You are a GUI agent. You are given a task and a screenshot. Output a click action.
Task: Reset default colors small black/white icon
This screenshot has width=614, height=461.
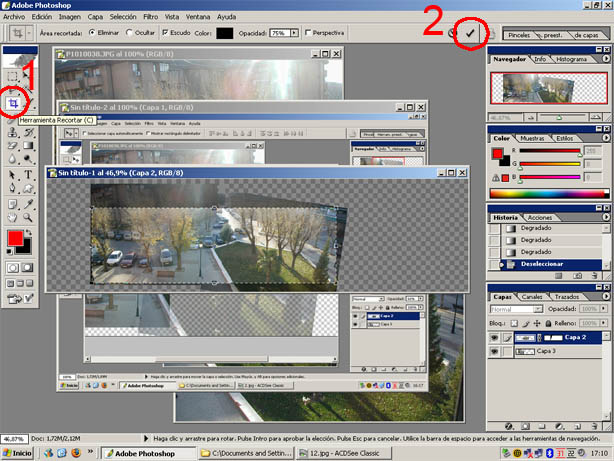[10, 251]
